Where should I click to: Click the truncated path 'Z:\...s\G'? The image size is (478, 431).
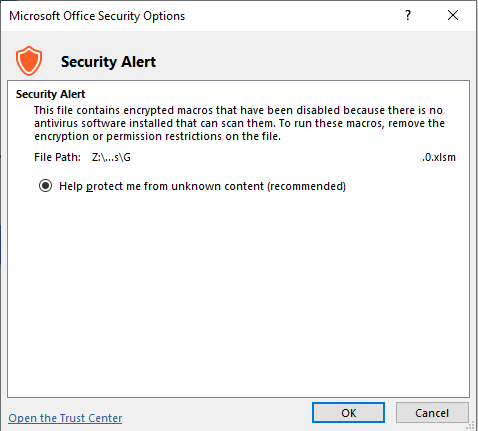[x=111, y=157]
